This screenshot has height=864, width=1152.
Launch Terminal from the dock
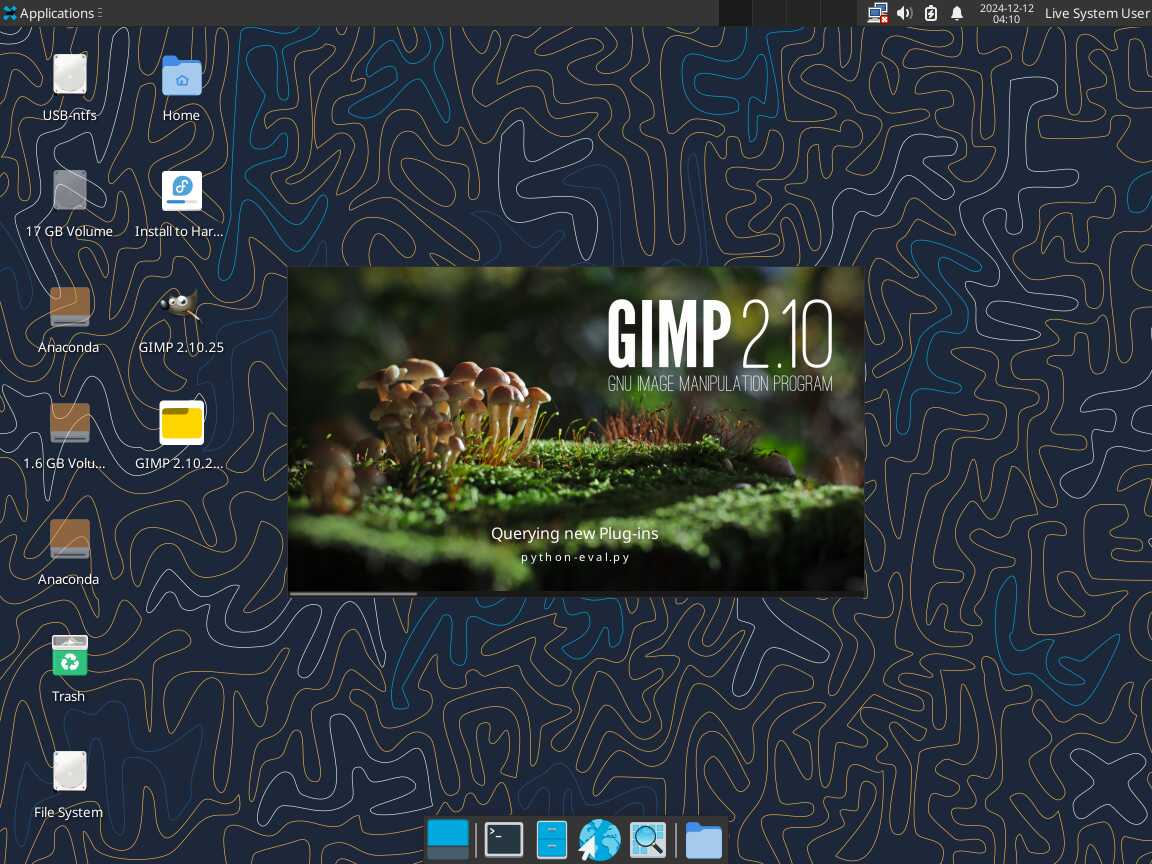pos(504,839)
